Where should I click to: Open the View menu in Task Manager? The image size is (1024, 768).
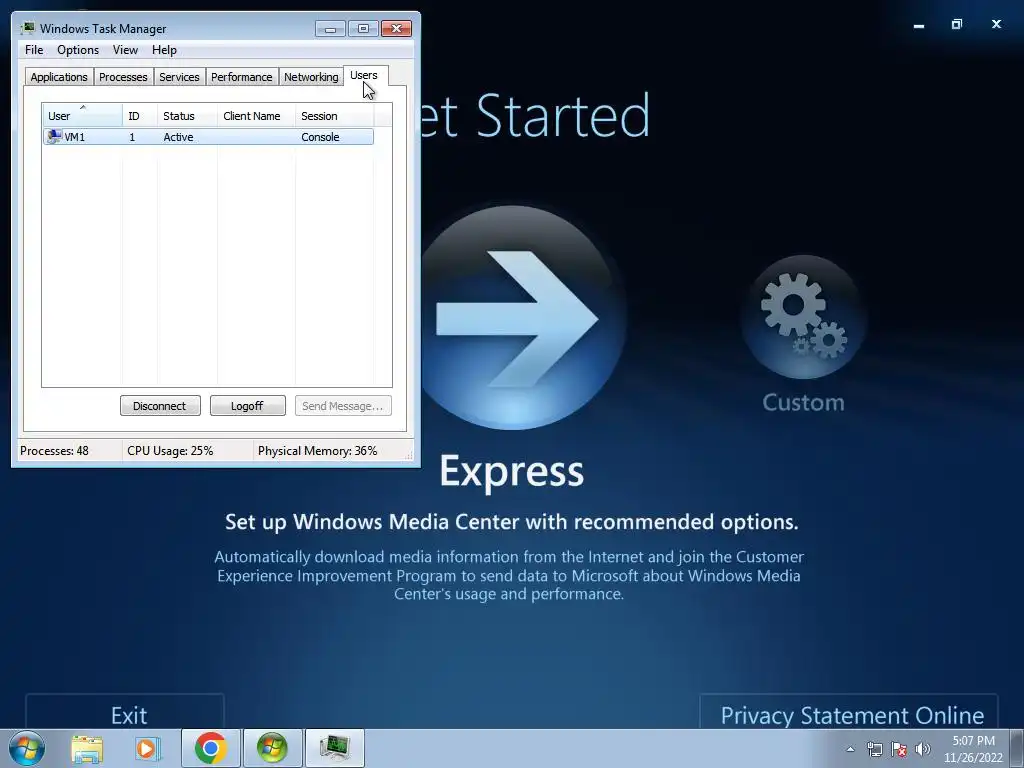coord(125,50)
